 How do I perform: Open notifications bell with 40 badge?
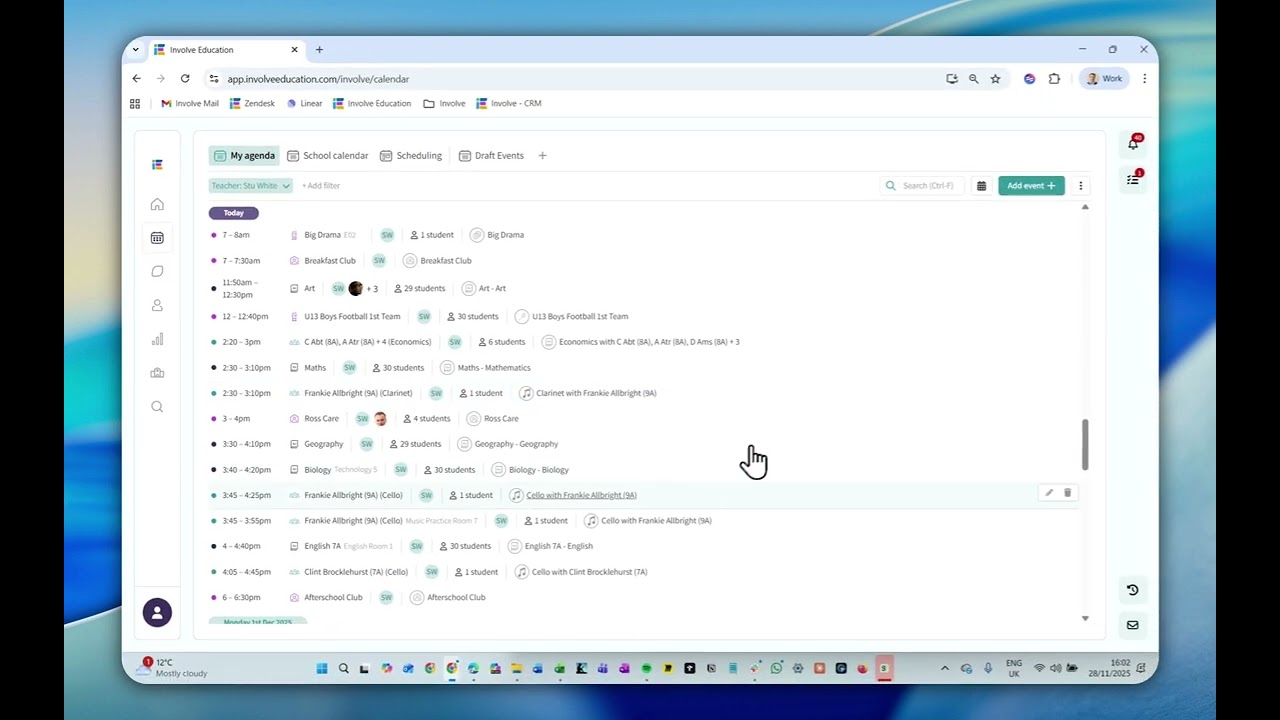pos(1133,143)
